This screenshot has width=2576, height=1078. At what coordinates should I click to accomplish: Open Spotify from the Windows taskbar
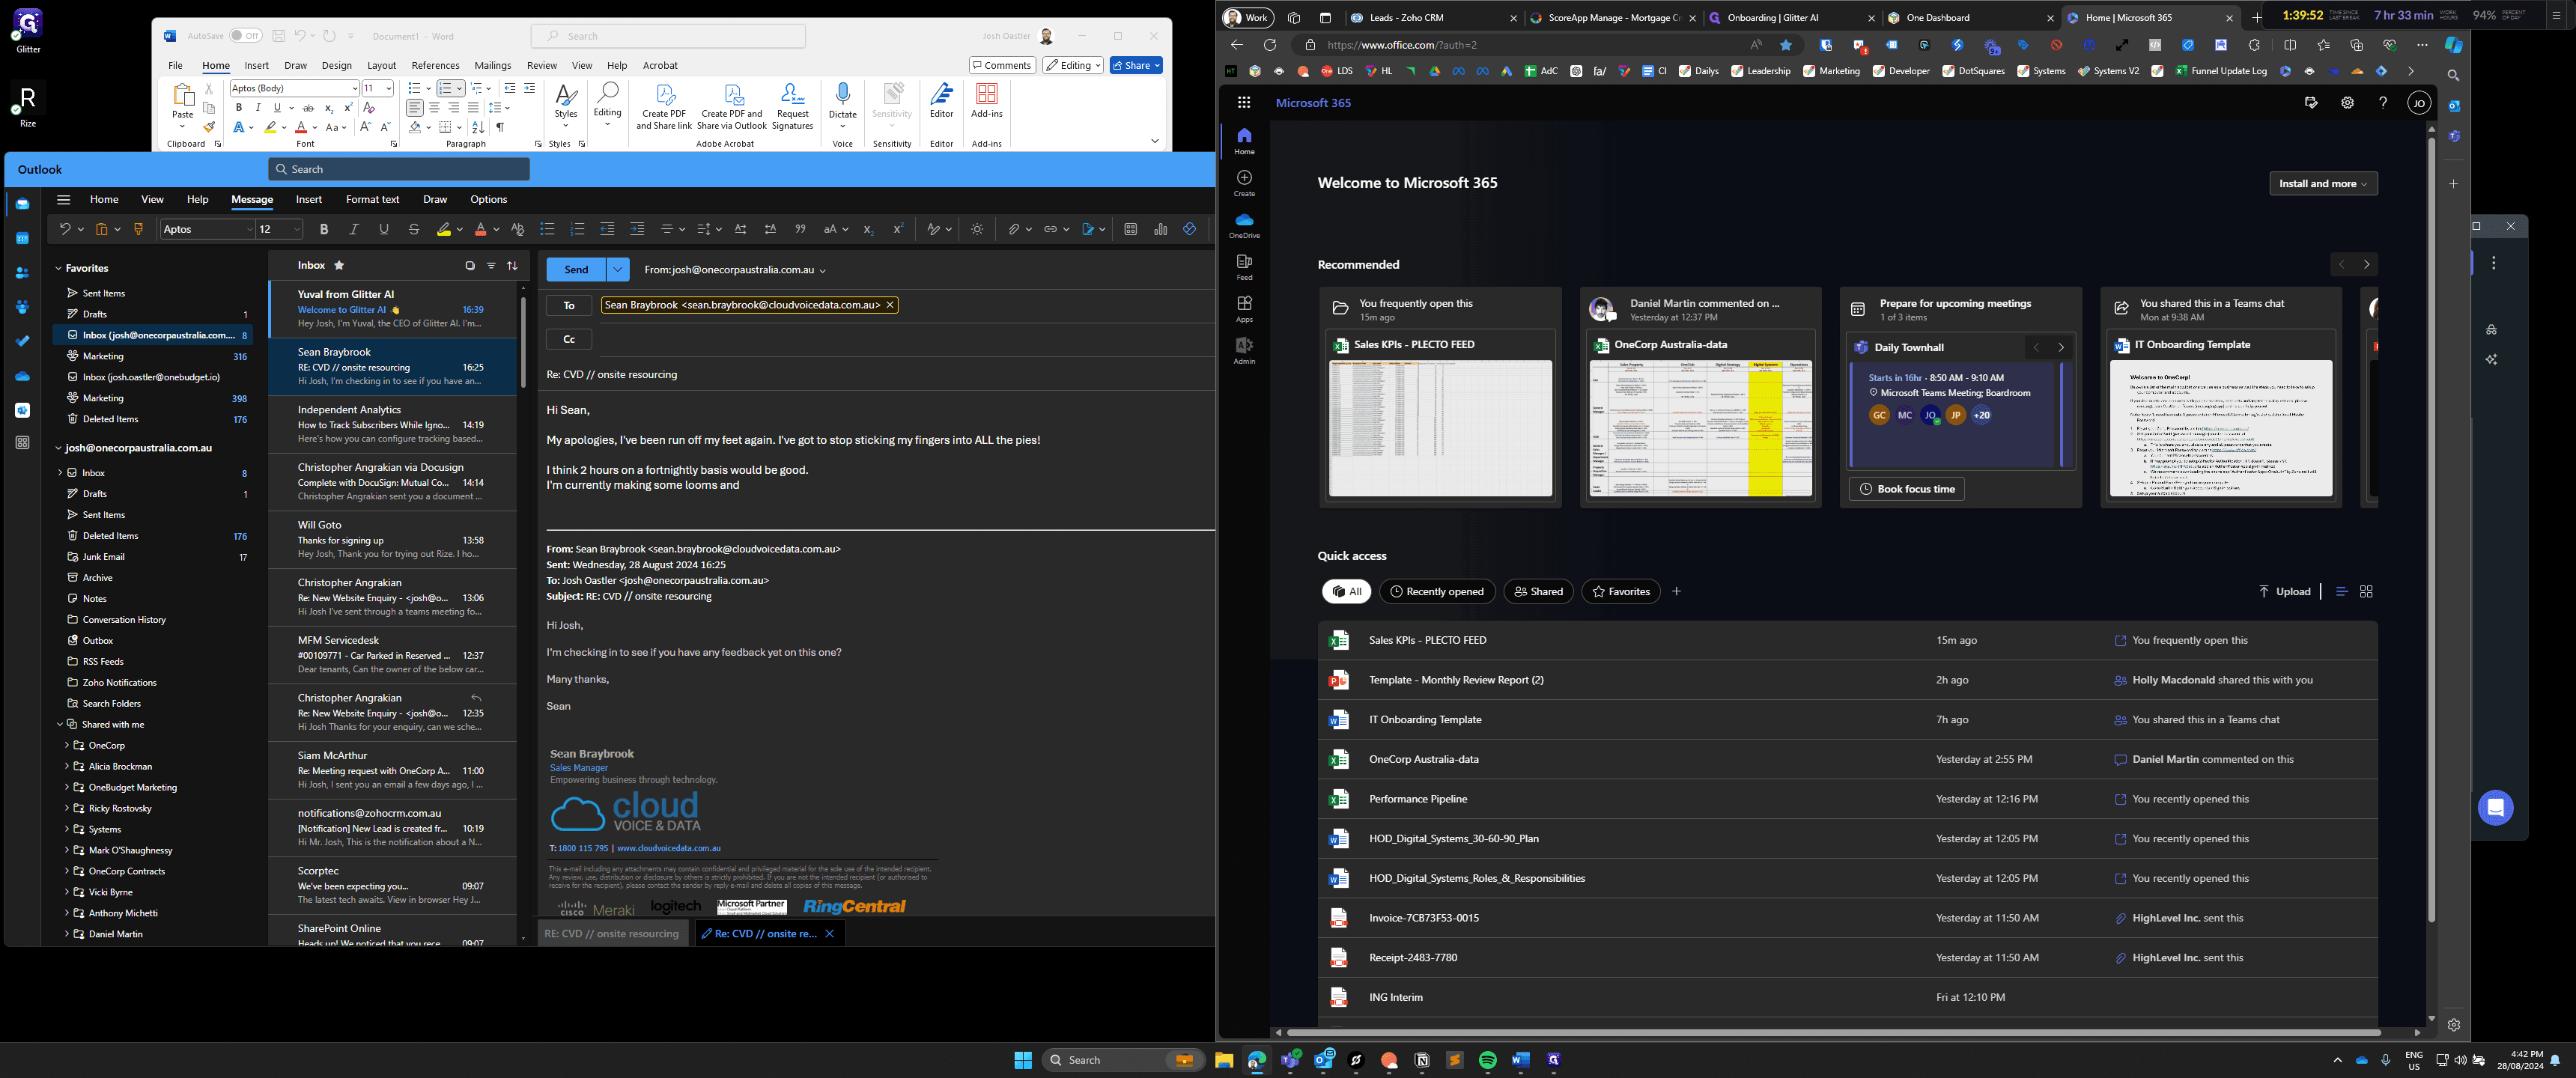[x=1487, y=1060]
